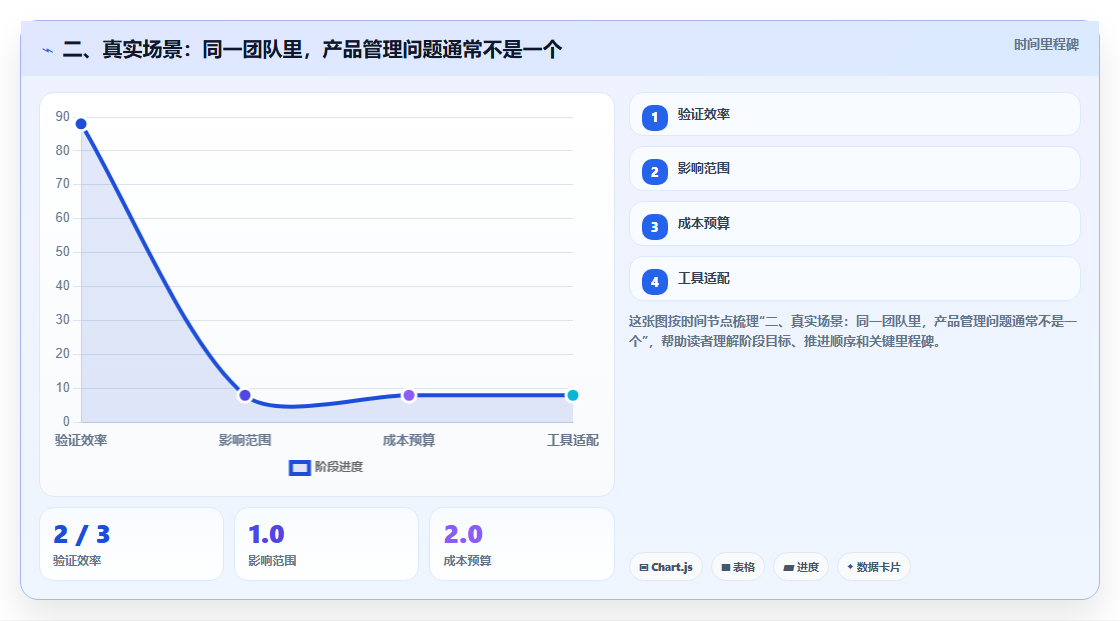Click the 50 y-axis value

63,252
